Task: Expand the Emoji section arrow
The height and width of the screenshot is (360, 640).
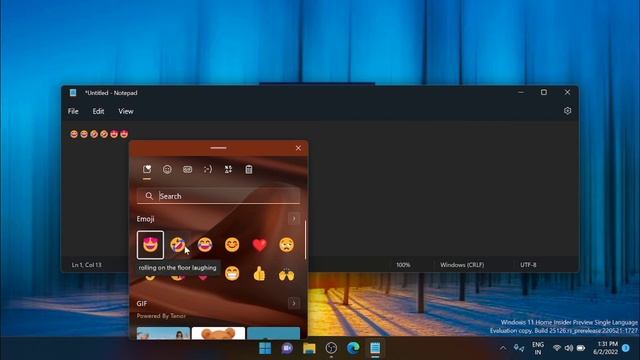Action: tap(294, 219)
